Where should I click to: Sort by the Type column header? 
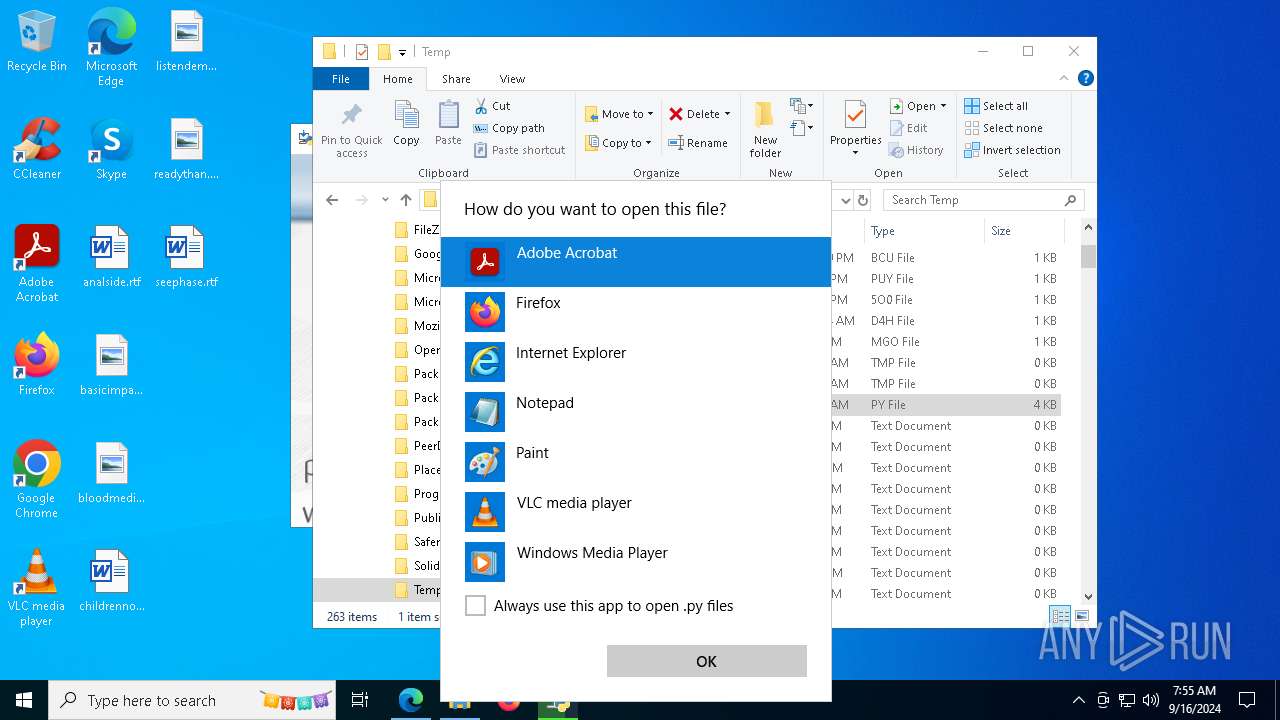click(926, 231)
